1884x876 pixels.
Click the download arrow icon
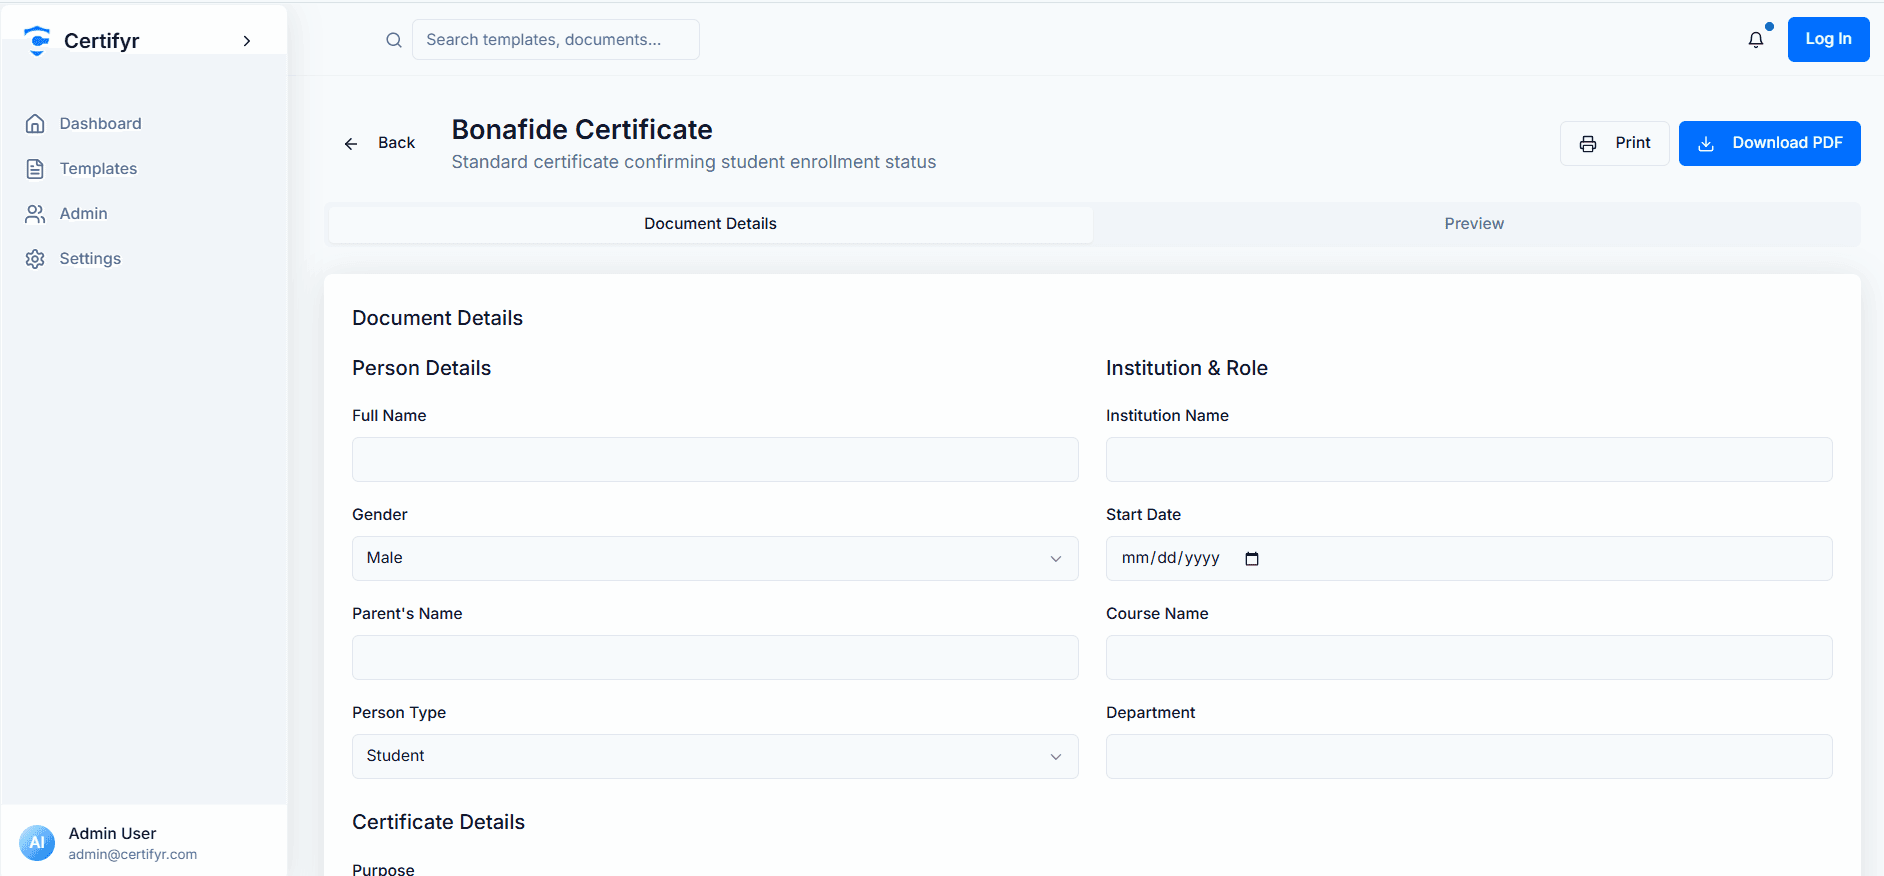(x=1707, y=144)
